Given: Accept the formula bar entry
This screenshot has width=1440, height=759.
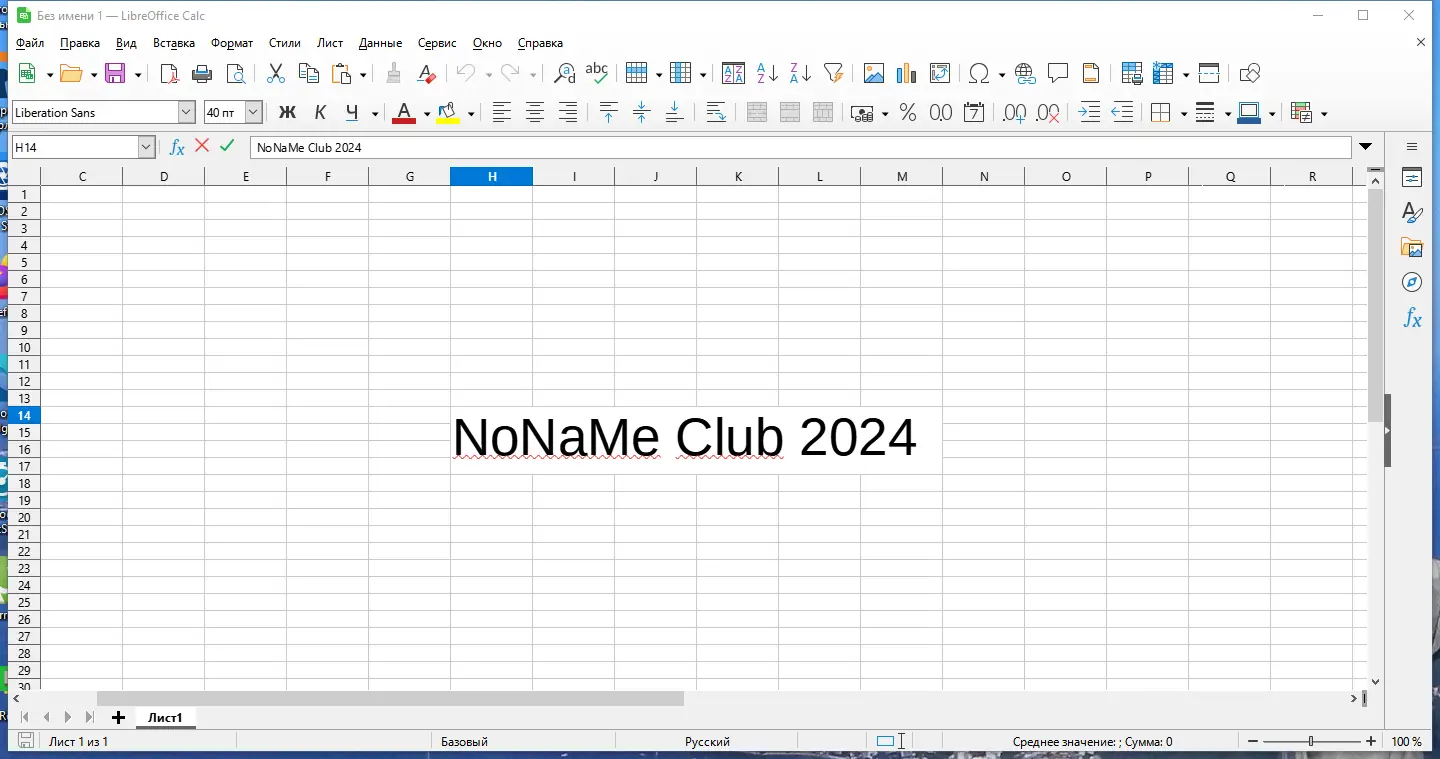Looking at the screenshot, I should 228,146.
